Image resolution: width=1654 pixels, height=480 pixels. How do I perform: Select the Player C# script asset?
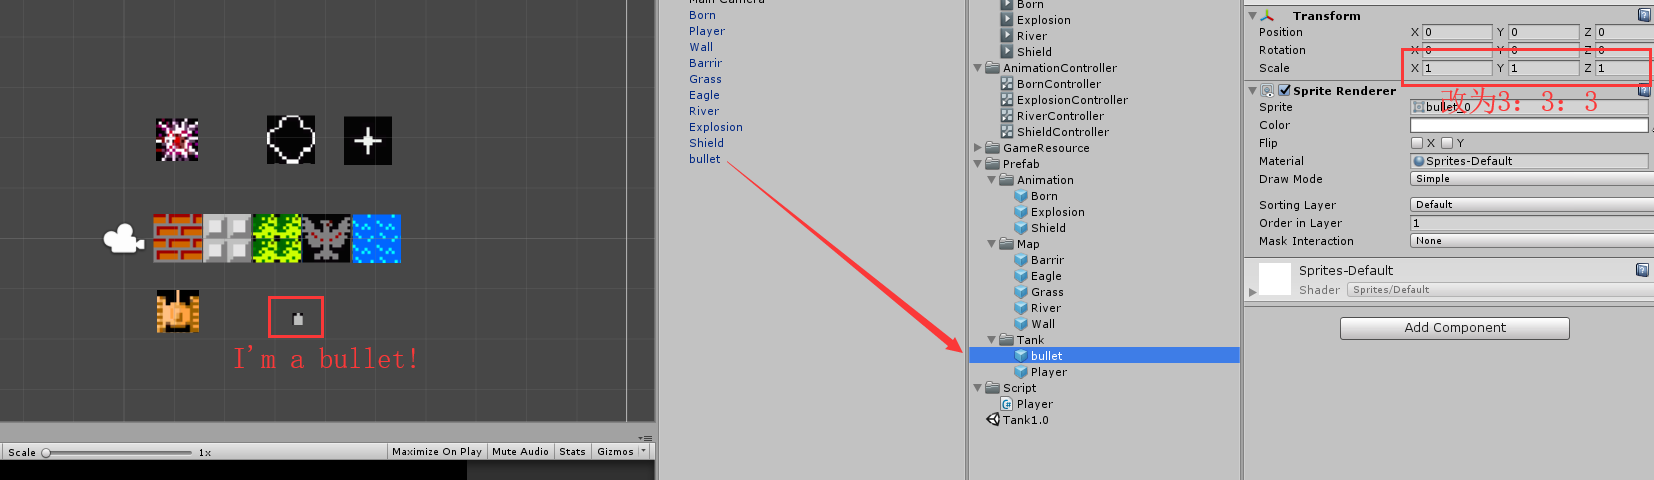[1034, 404]
